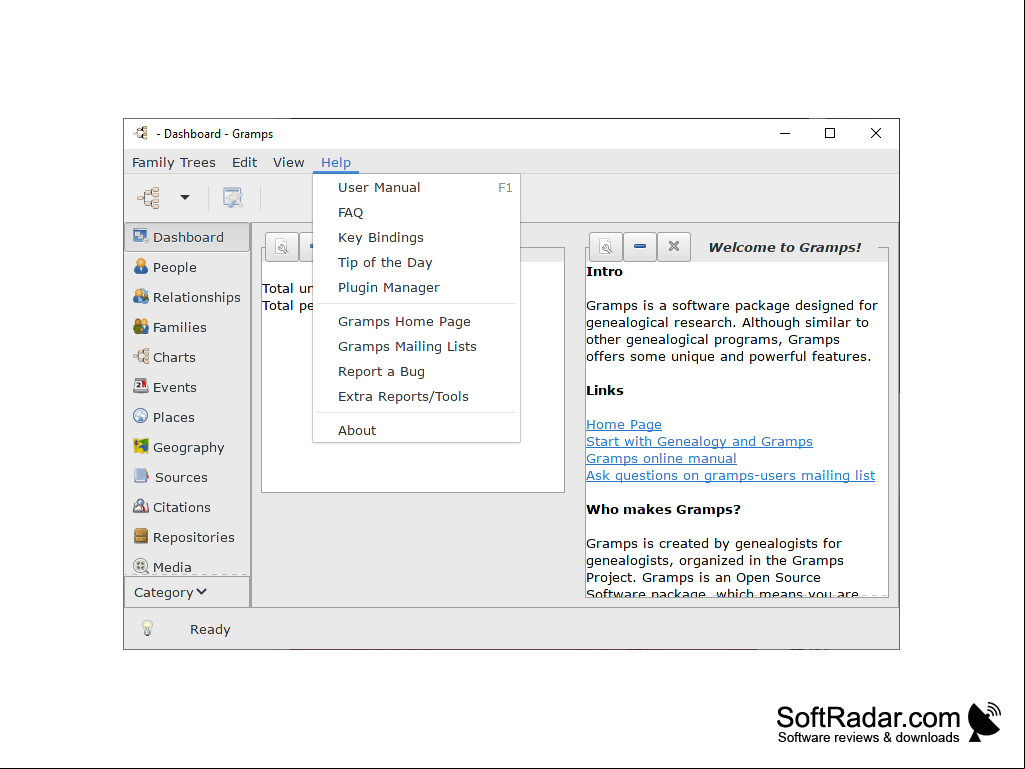This screenshot has width=1025, height=769.
Task: Open the Geography category icon
Action: tap(141, 447)
